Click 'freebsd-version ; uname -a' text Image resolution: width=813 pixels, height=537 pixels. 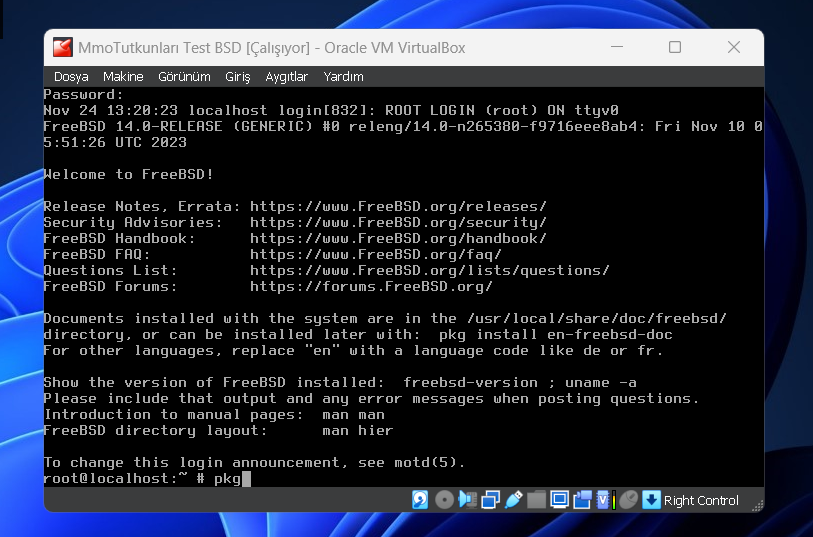pyautogui.click(x=520, y=383)
